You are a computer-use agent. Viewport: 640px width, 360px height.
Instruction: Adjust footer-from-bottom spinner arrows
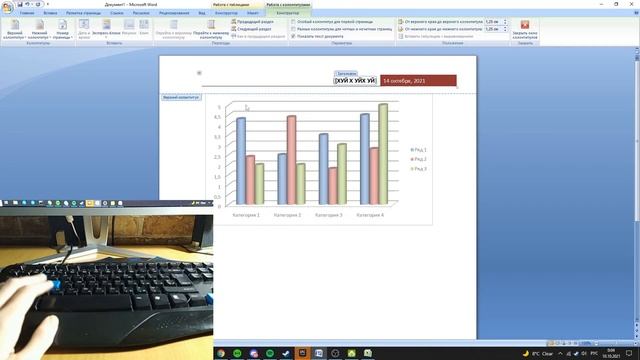(x=505, y=29)
